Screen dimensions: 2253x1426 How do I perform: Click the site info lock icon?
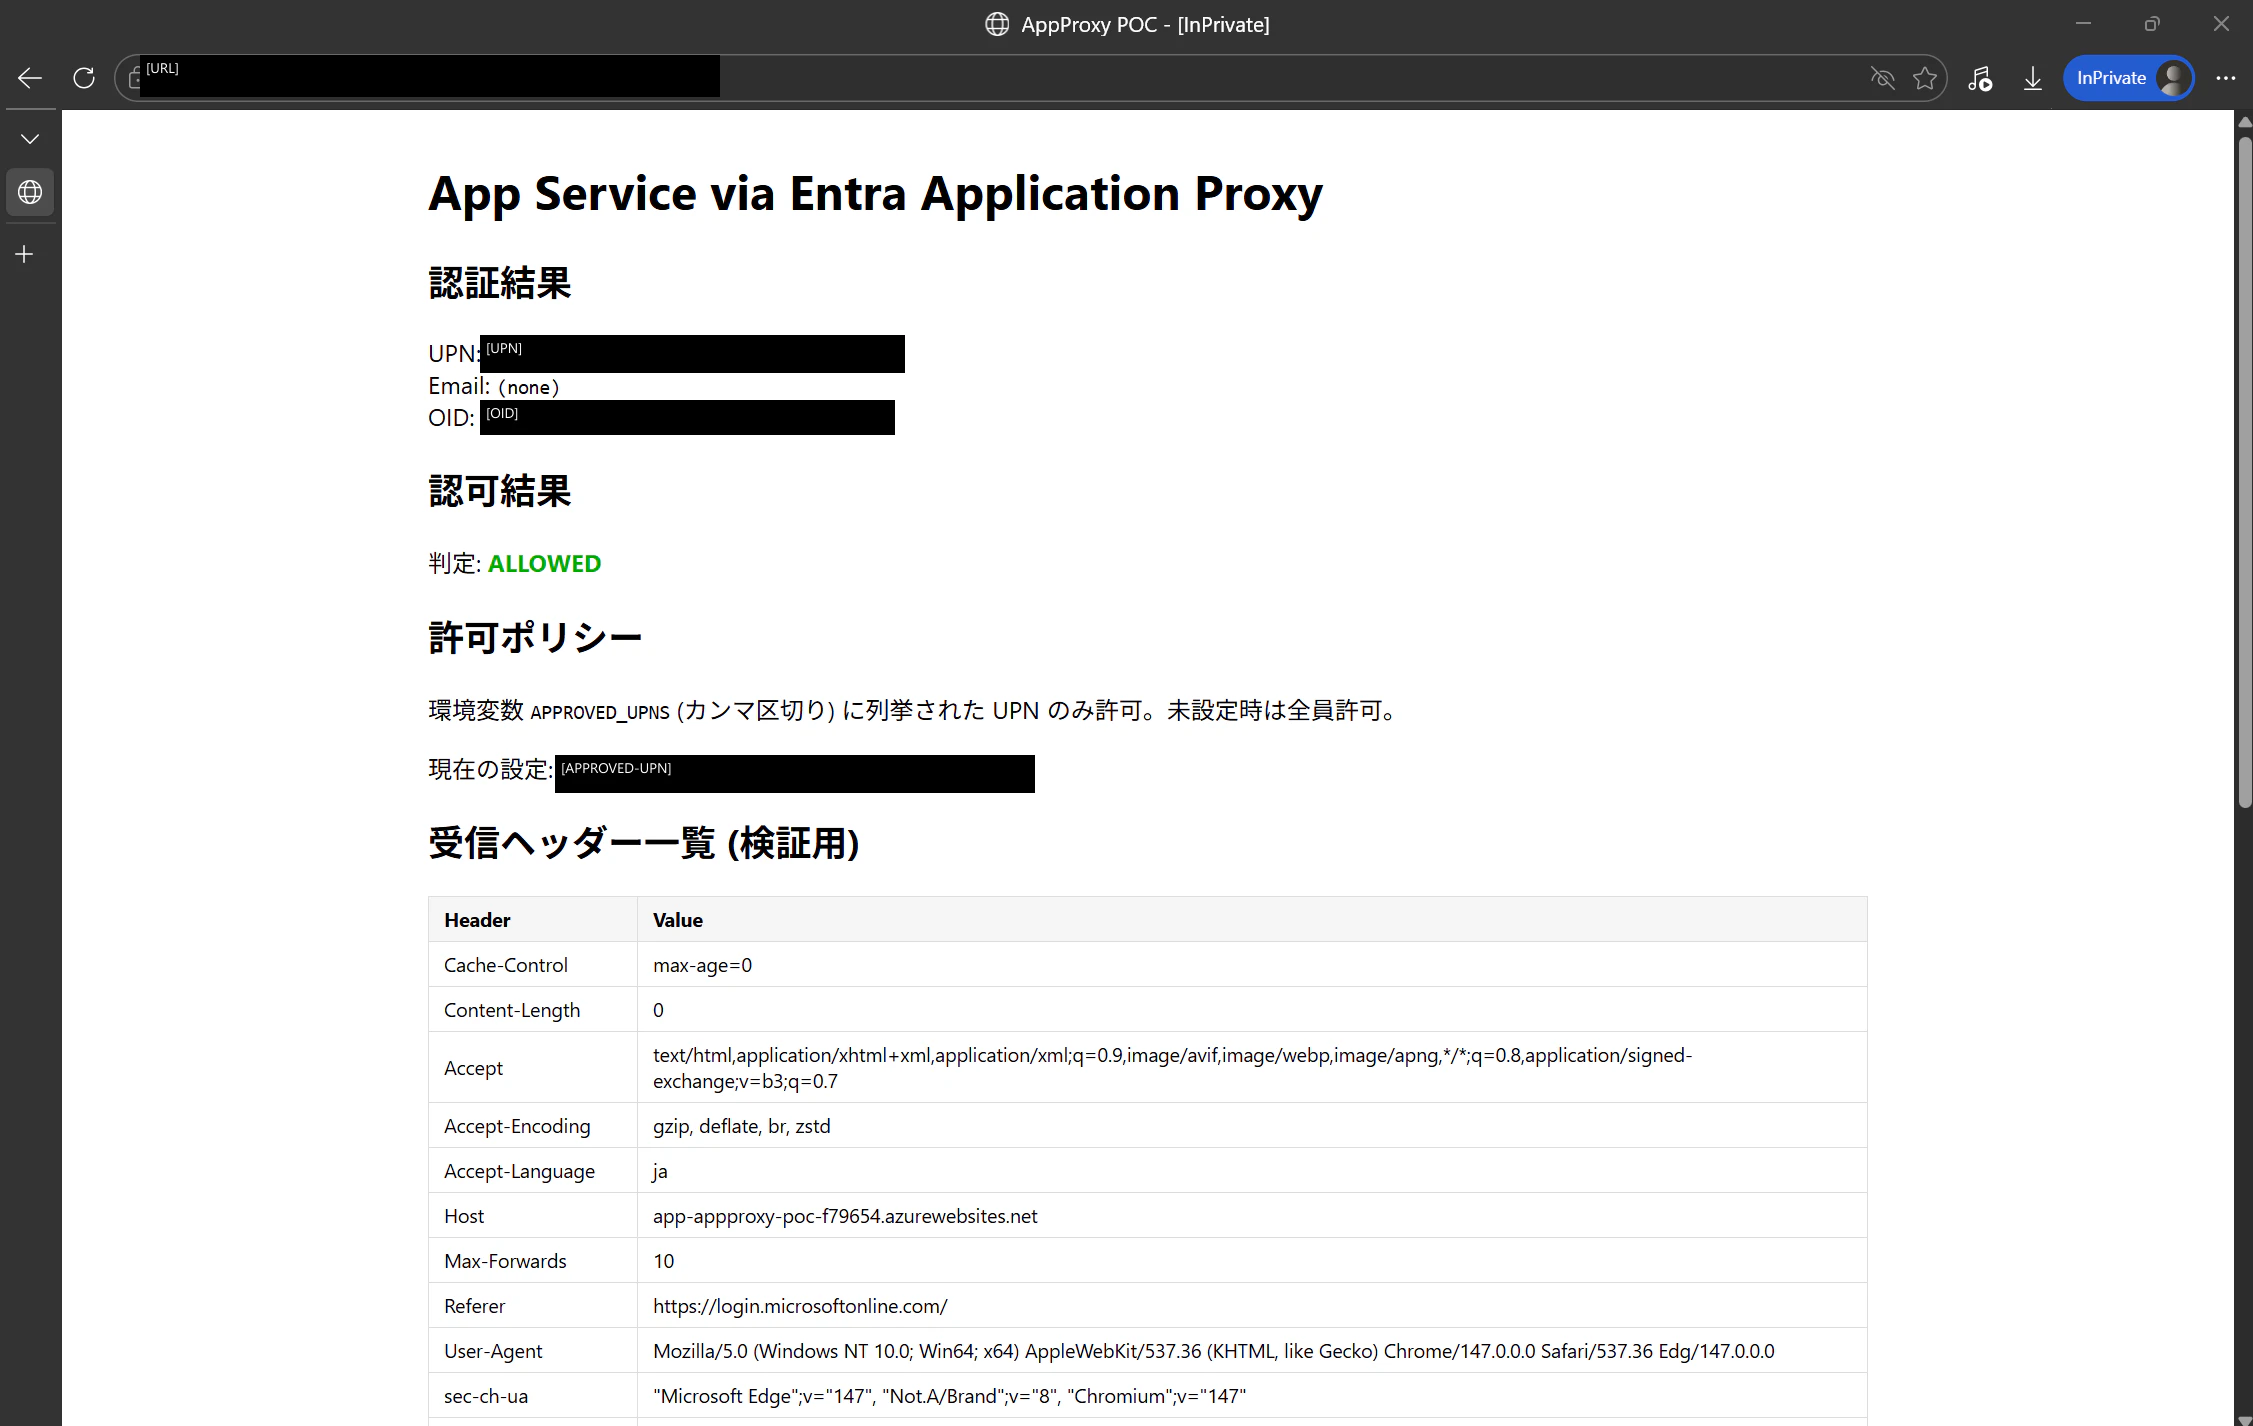point(135,78)
